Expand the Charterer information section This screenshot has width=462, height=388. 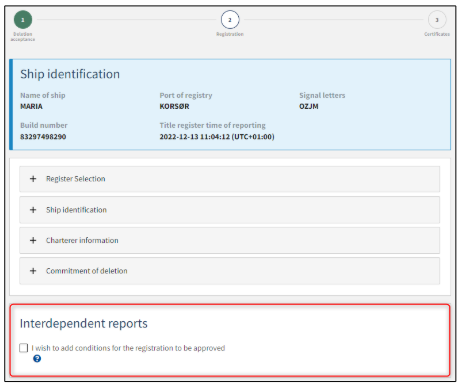click(x=229, y=240)
